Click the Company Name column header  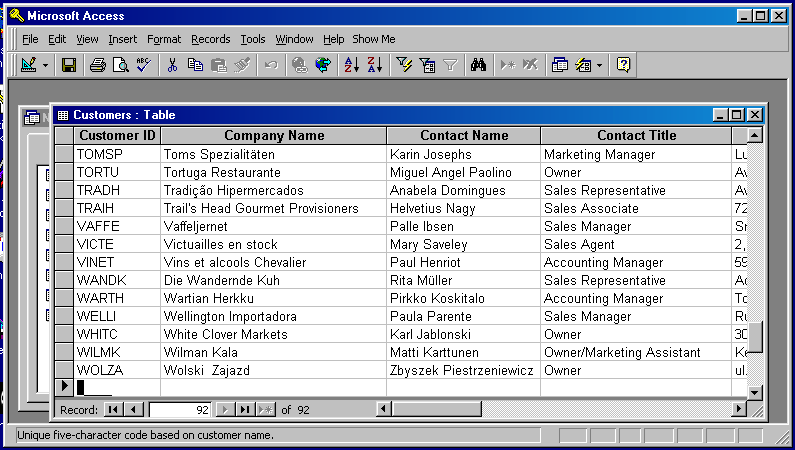coord(273,135)
